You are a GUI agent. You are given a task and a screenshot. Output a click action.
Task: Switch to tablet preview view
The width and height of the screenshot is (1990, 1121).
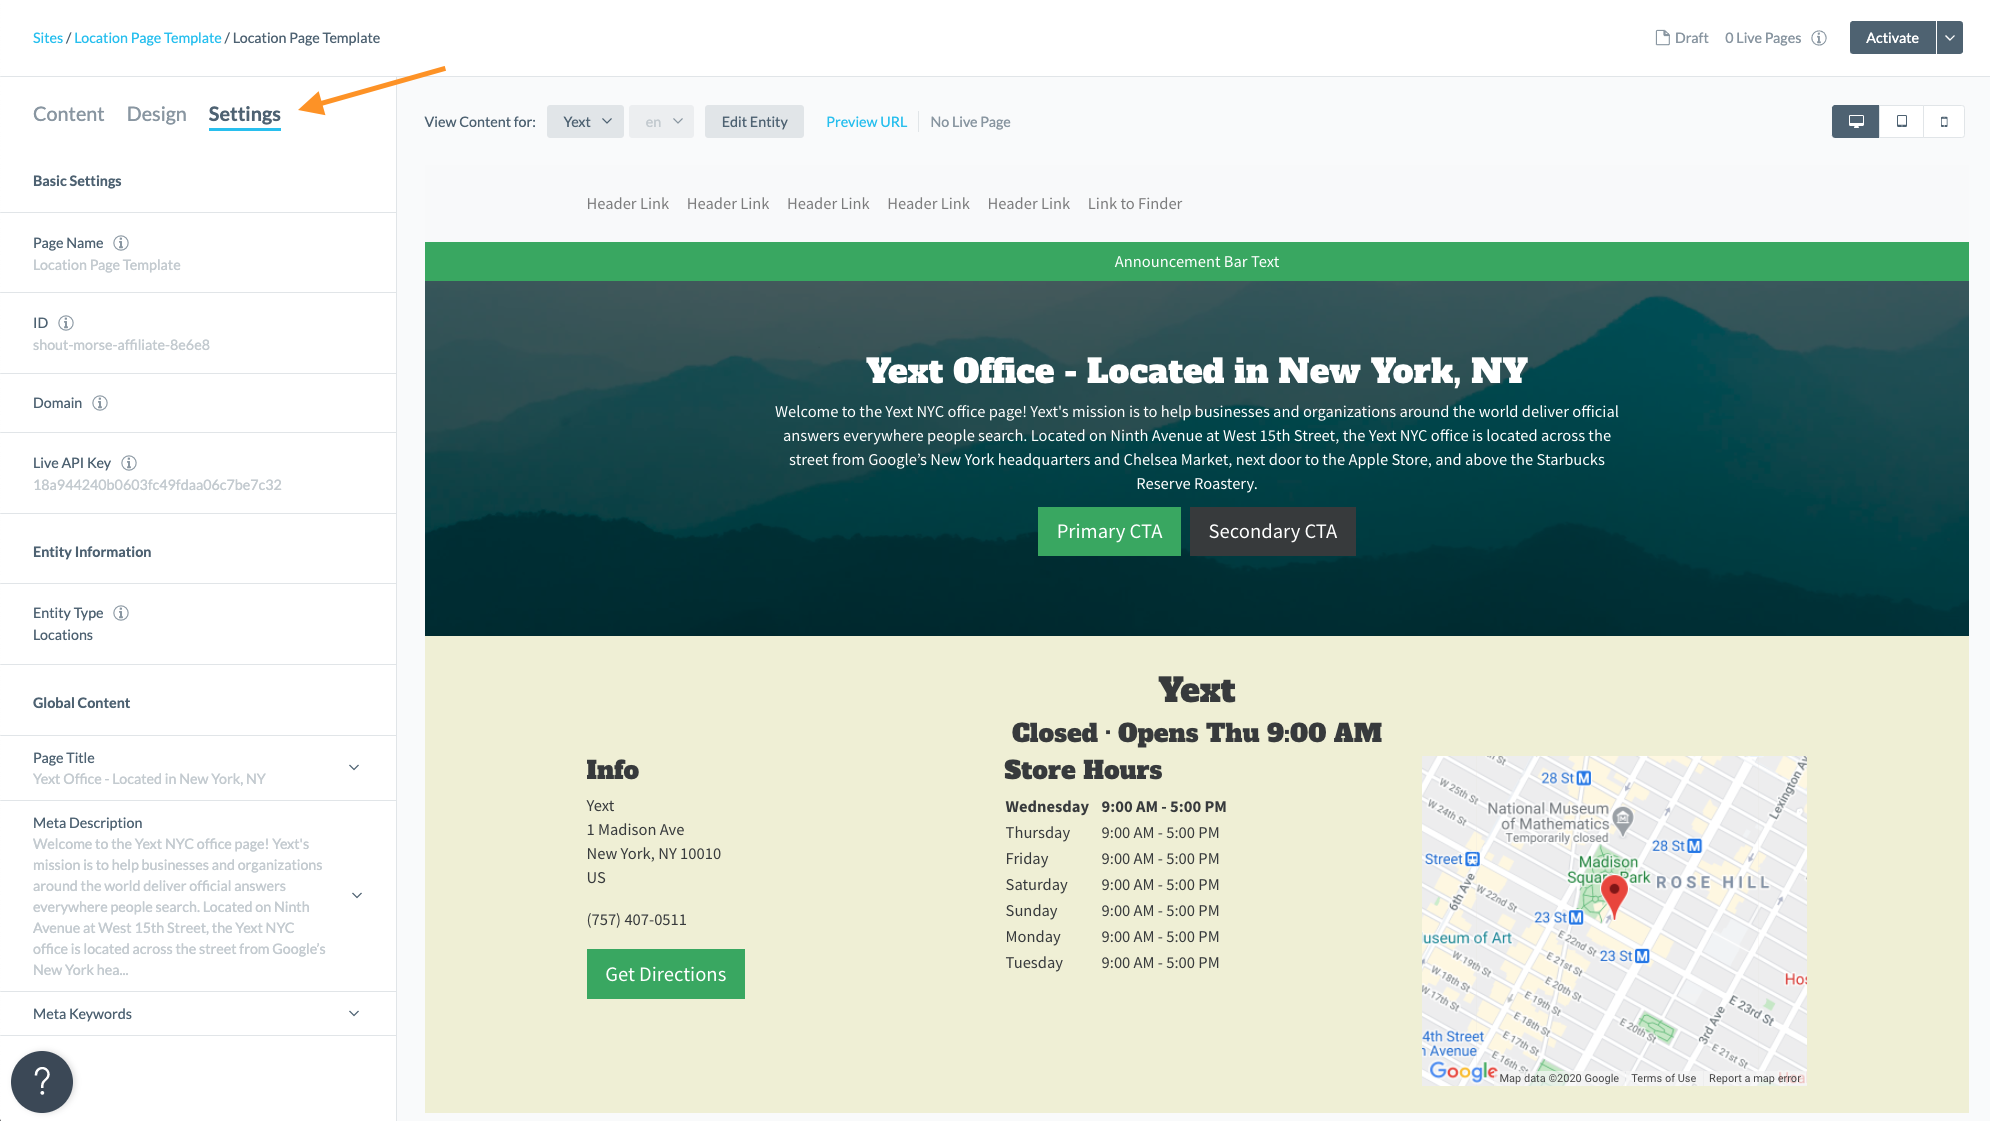point(1902,121)
